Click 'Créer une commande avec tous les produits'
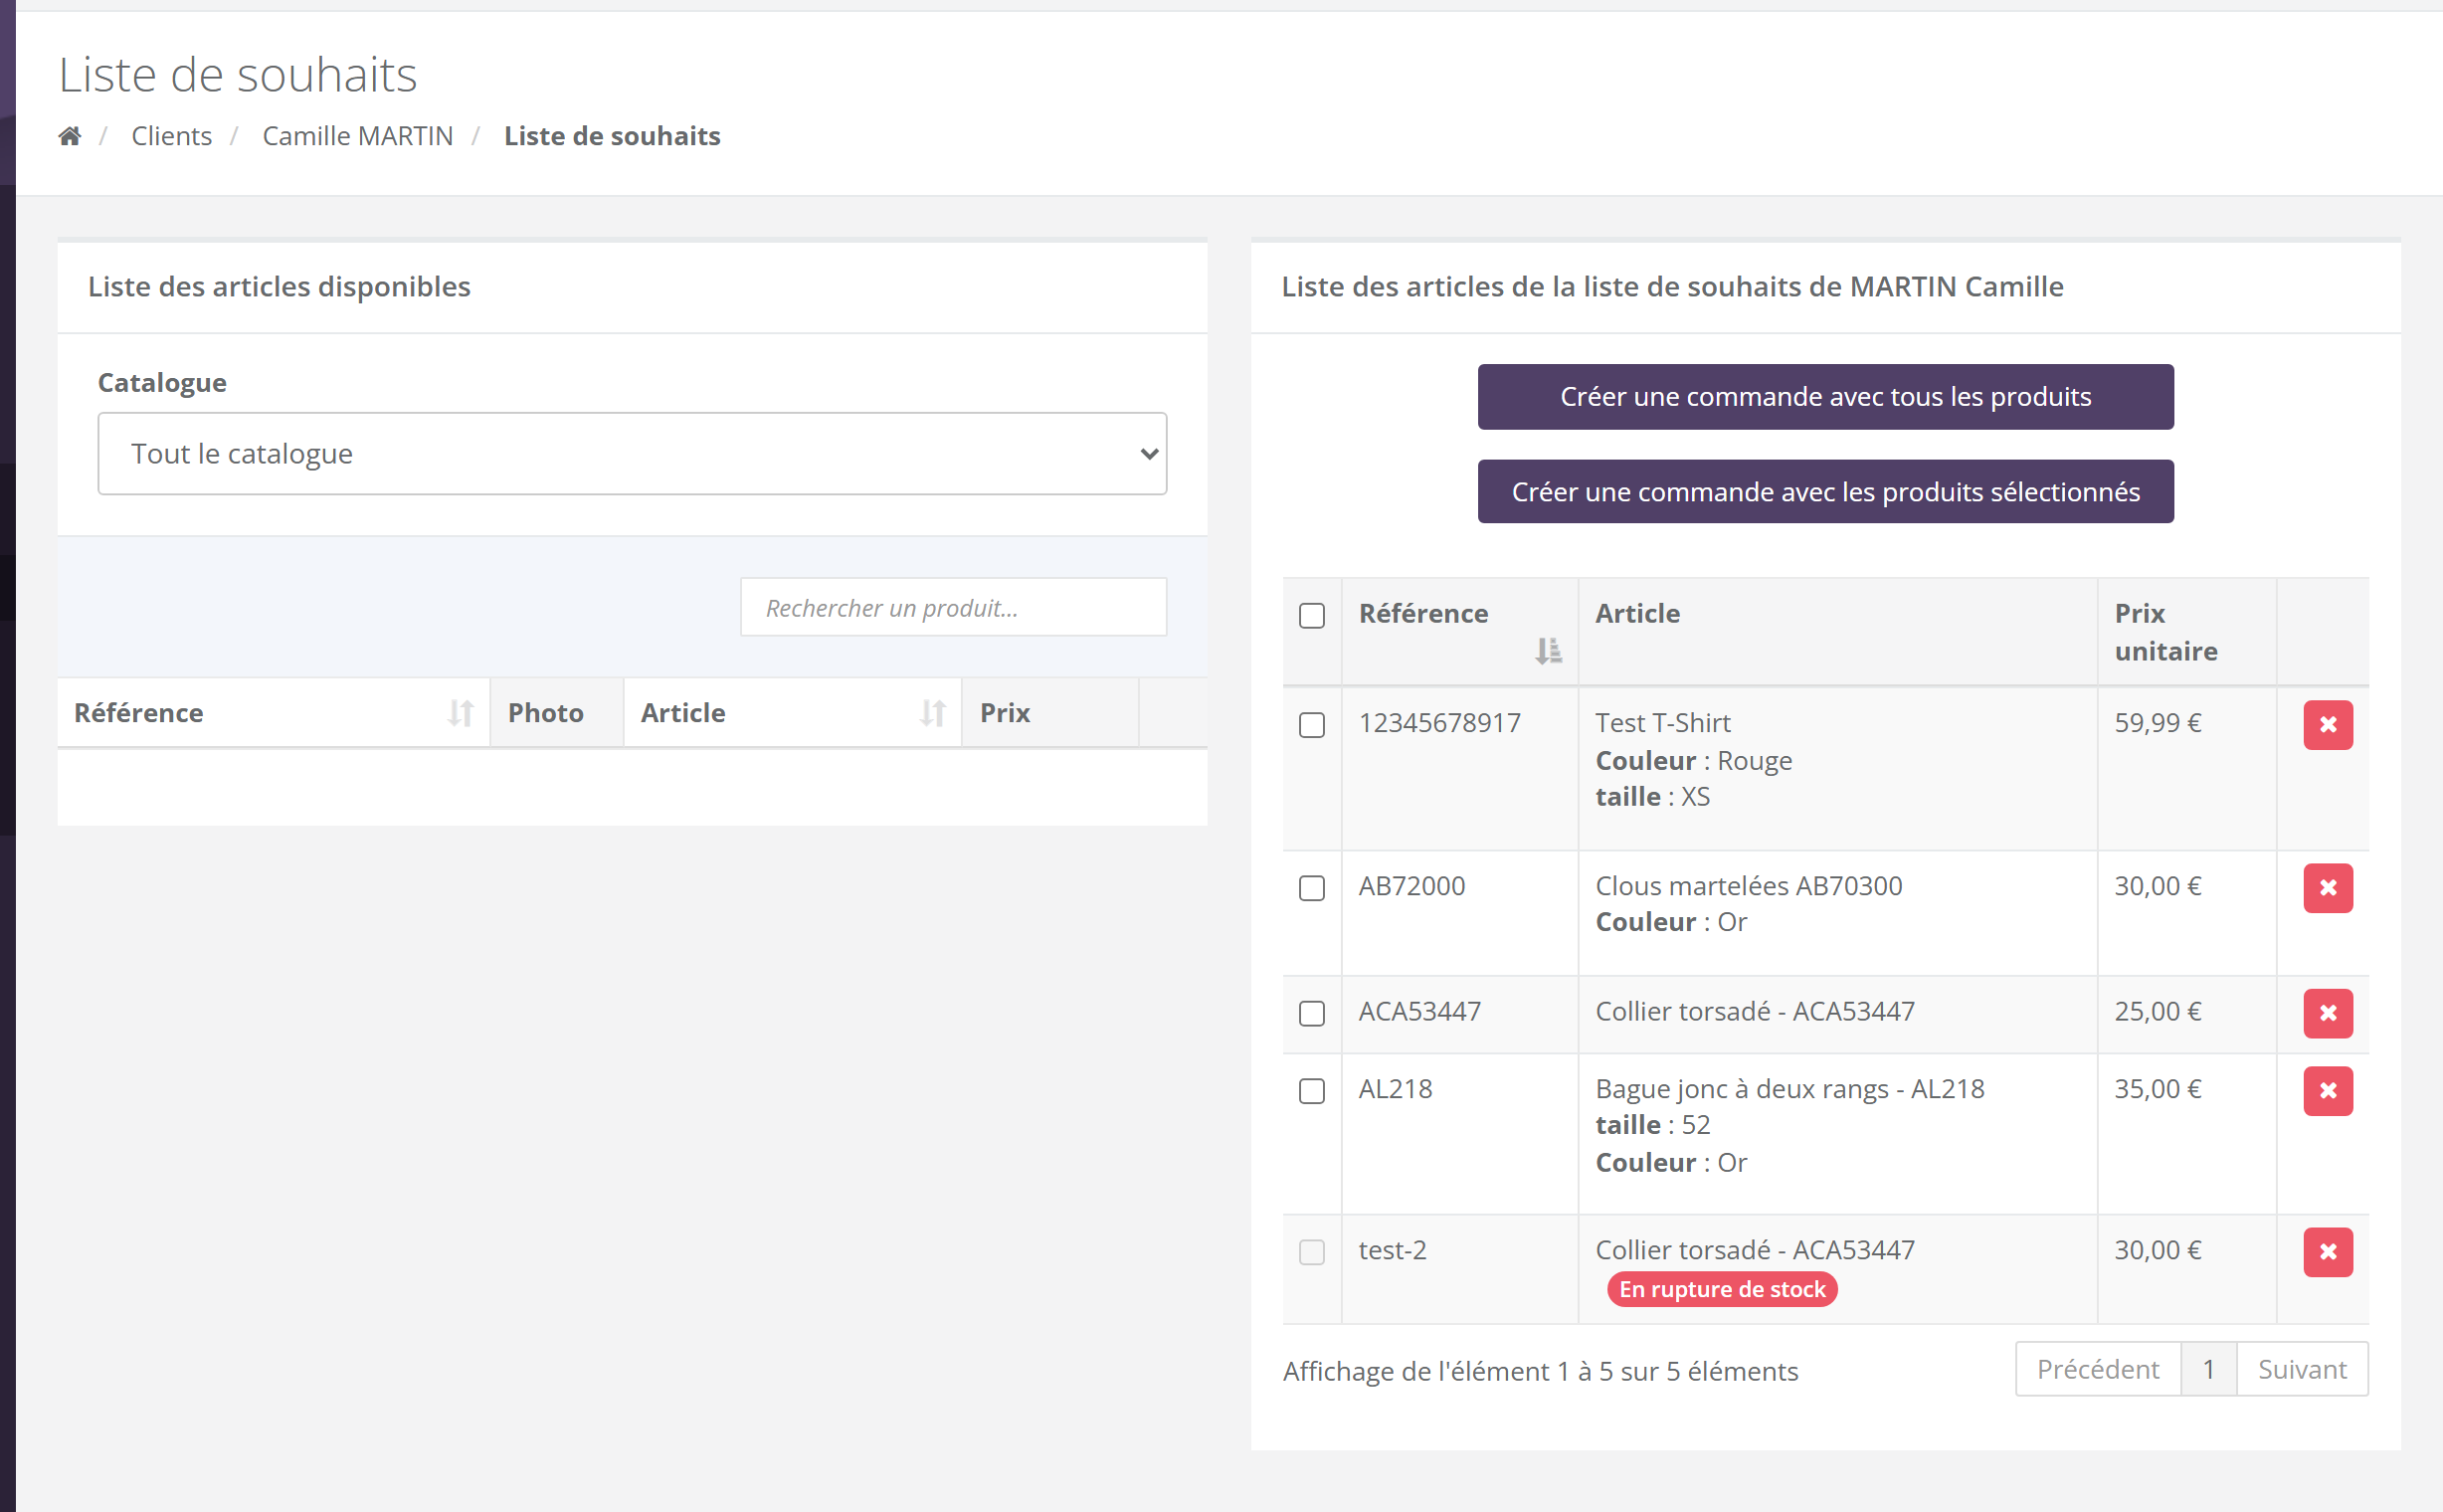2443x1512 pixels. (1825, 397)
